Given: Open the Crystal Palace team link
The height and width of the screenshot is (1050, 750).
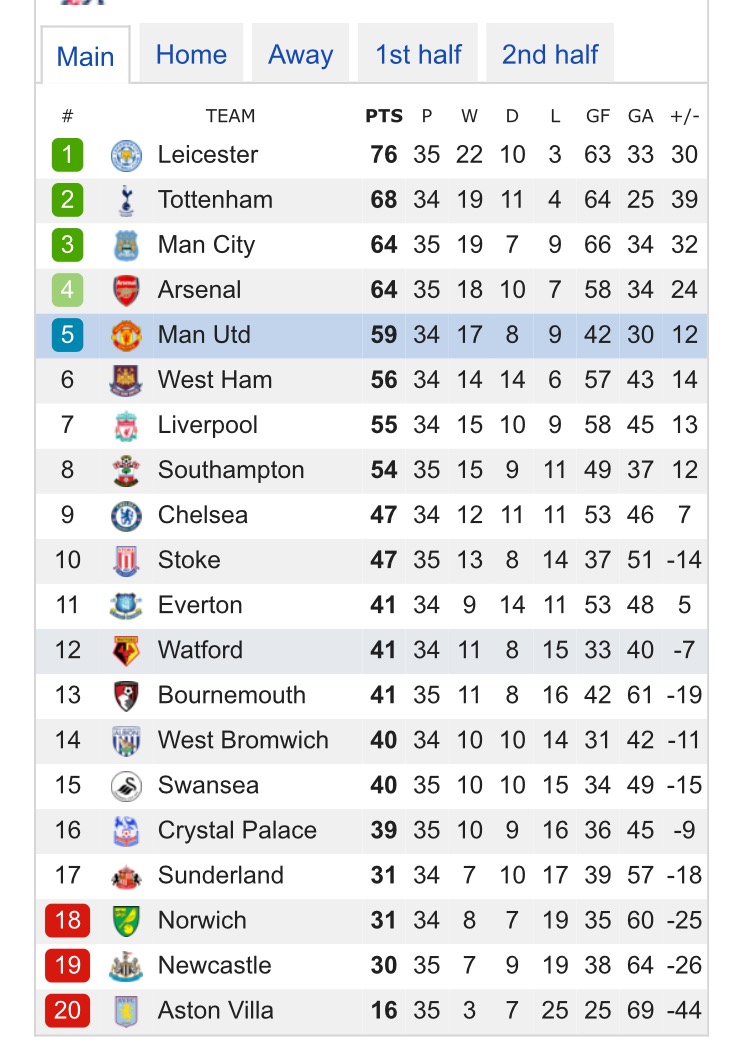Looking at the screenshot, I should click(x=237, y=830).
